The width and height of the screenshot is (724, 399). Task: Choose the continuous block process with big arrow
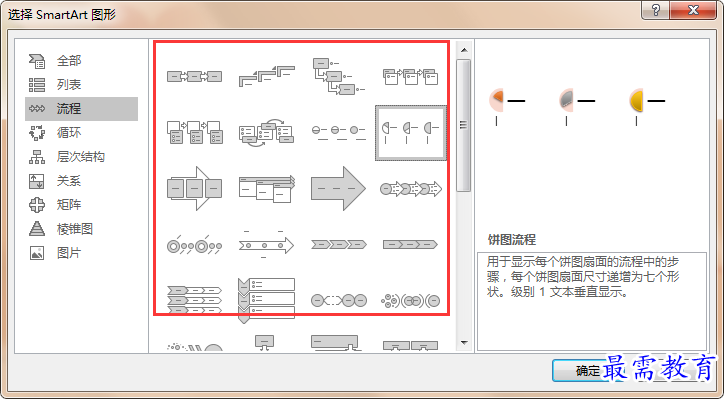tap(194, 188)
